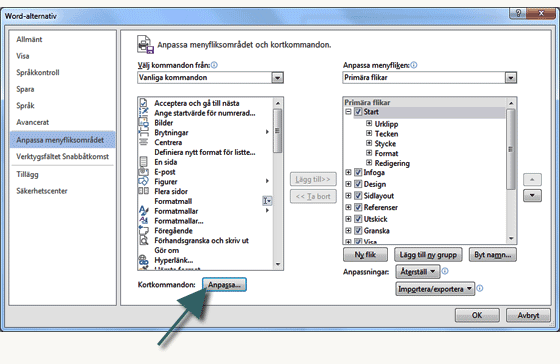The image size is (560, 364).
Task: Toggle the Design tab checkbox
Action: tap(358, 184)
